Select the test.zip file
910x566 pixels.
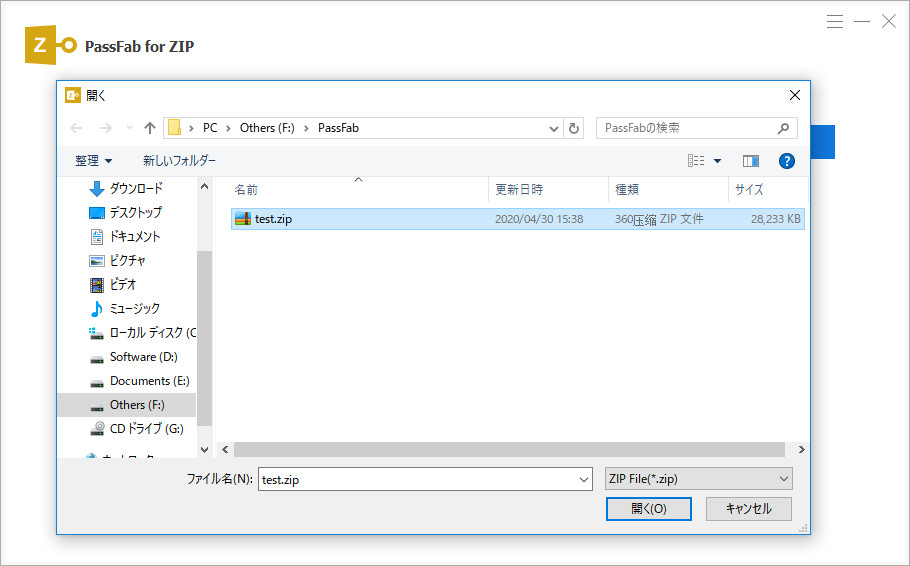518,219
